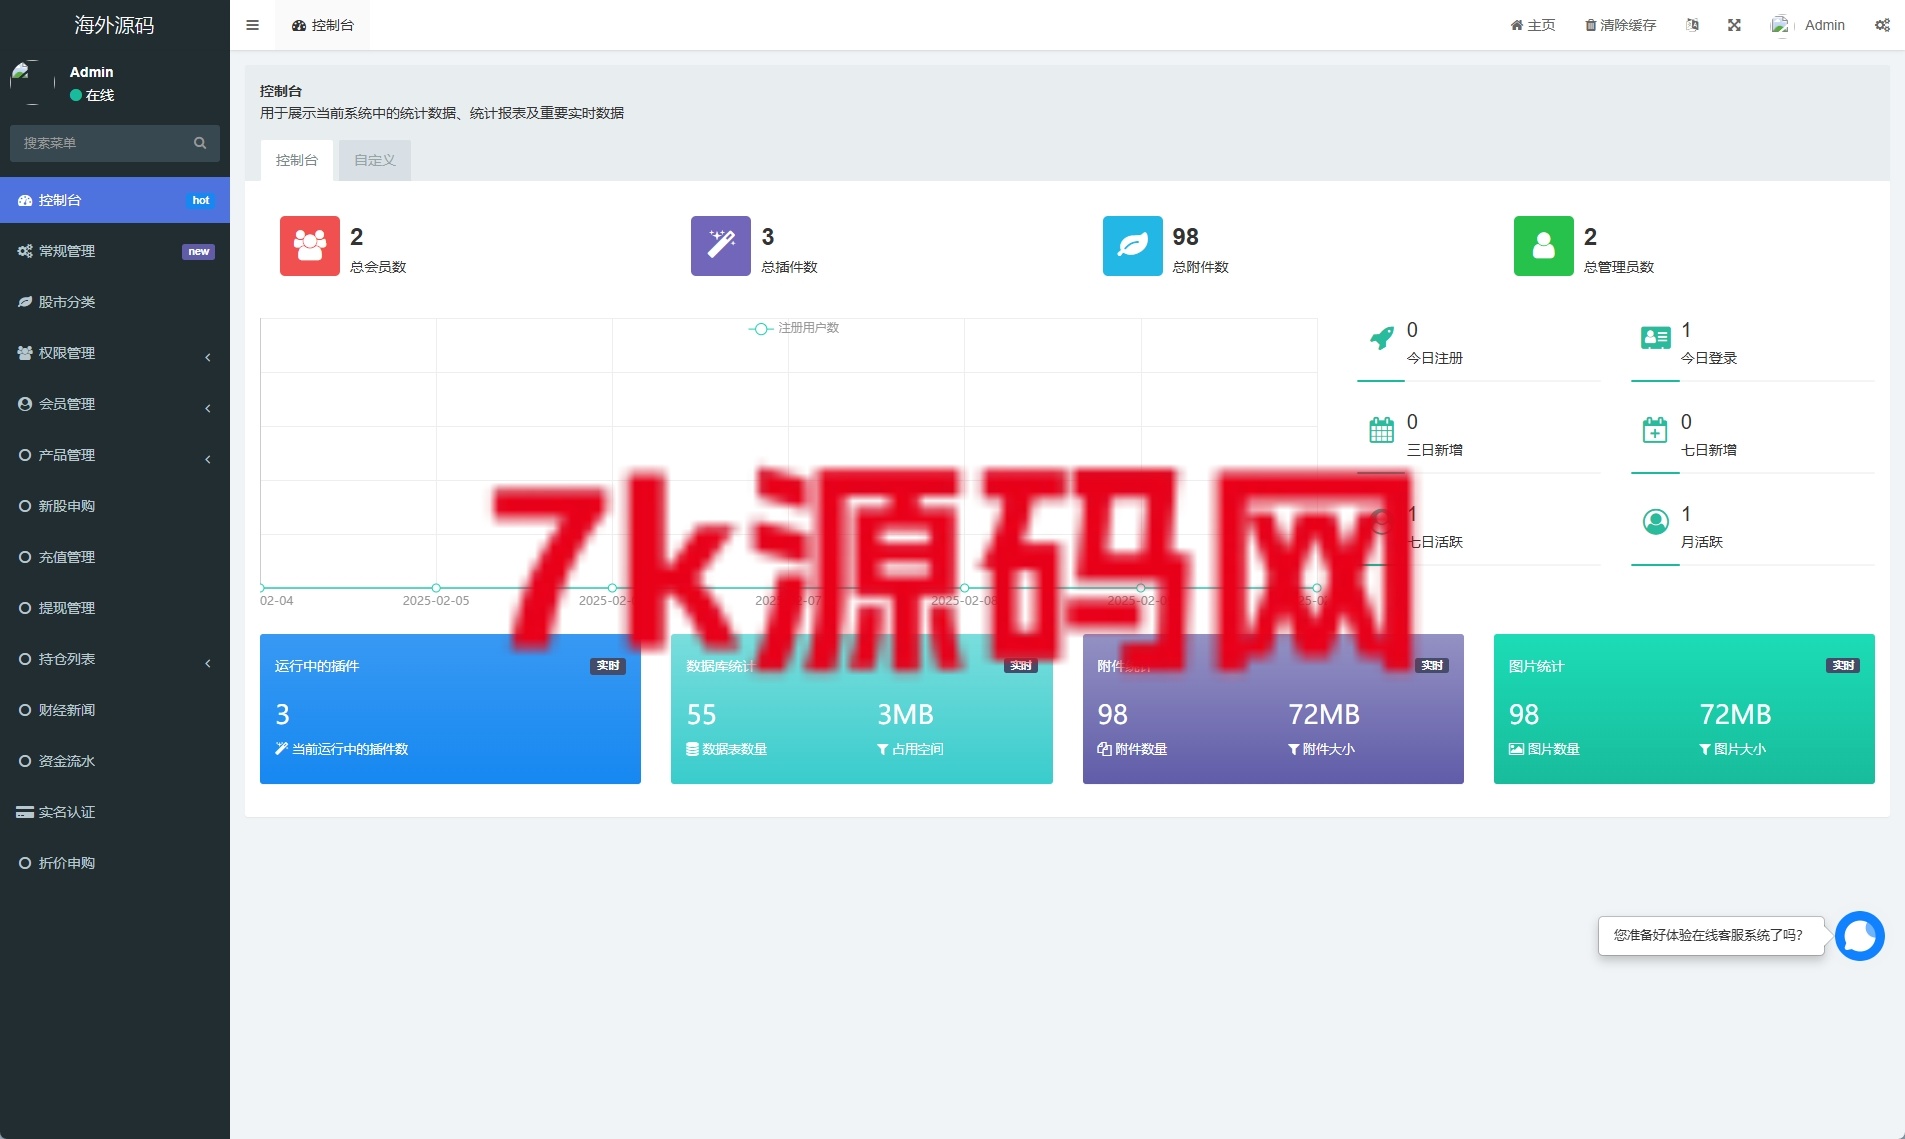This screenshot has width=1905, height=1139.
Task: Click the card icon beside 实名认证
Action: click(x=25, y=812)
